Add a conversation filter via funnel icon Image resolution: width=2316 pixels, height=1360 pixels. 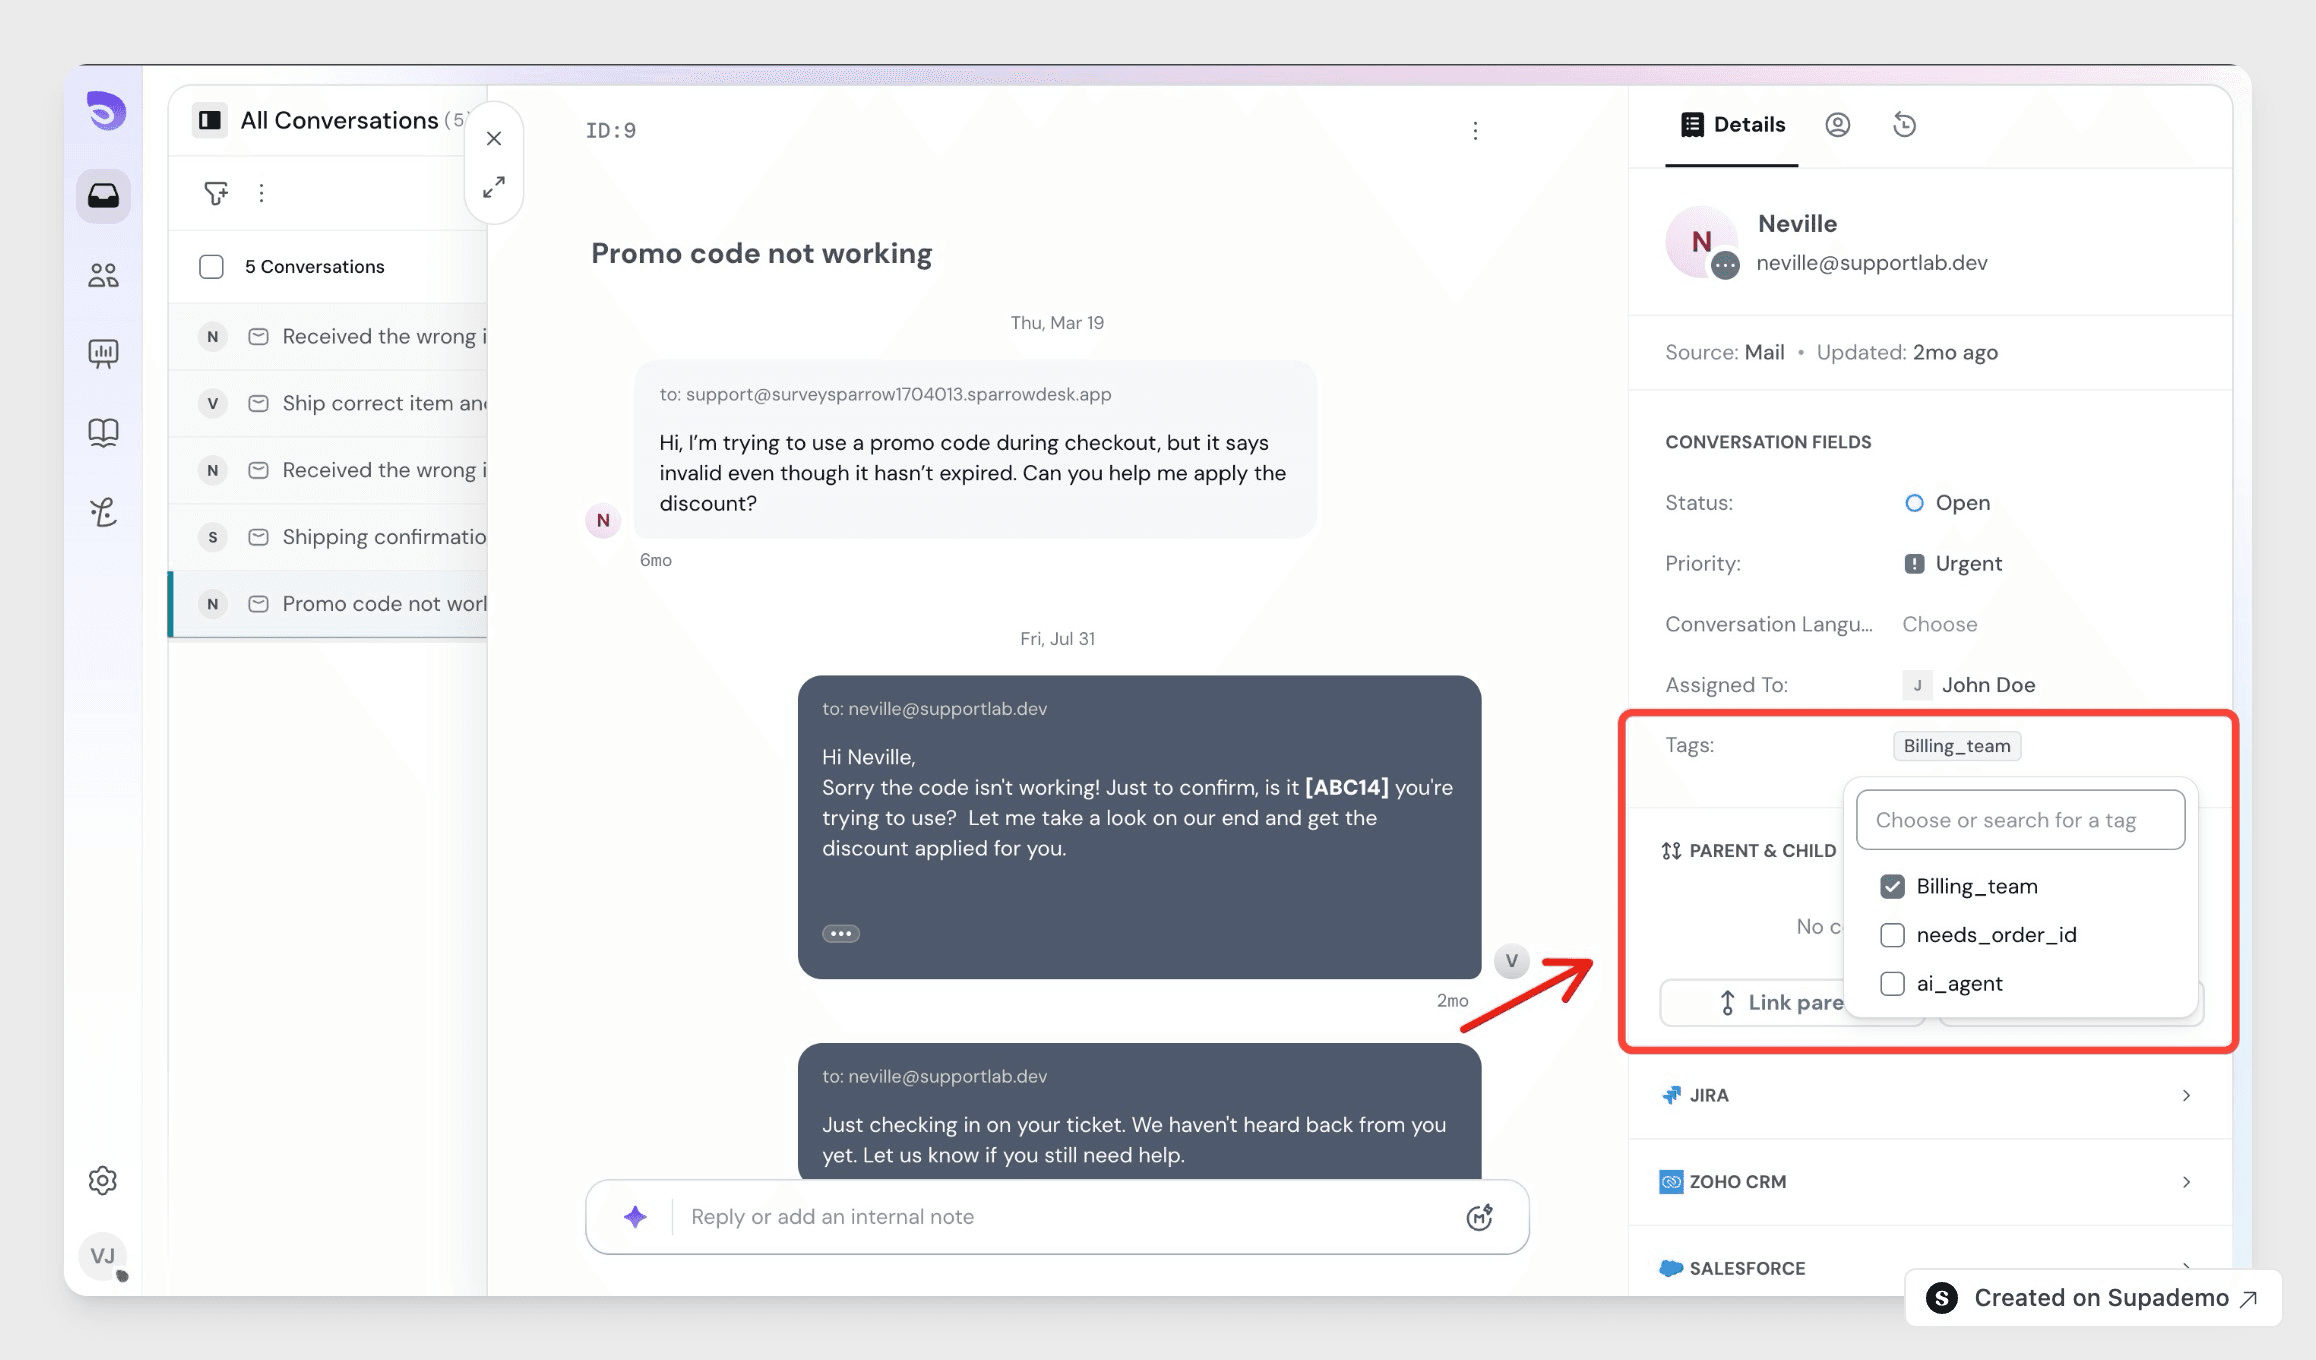tap(216, 193)
